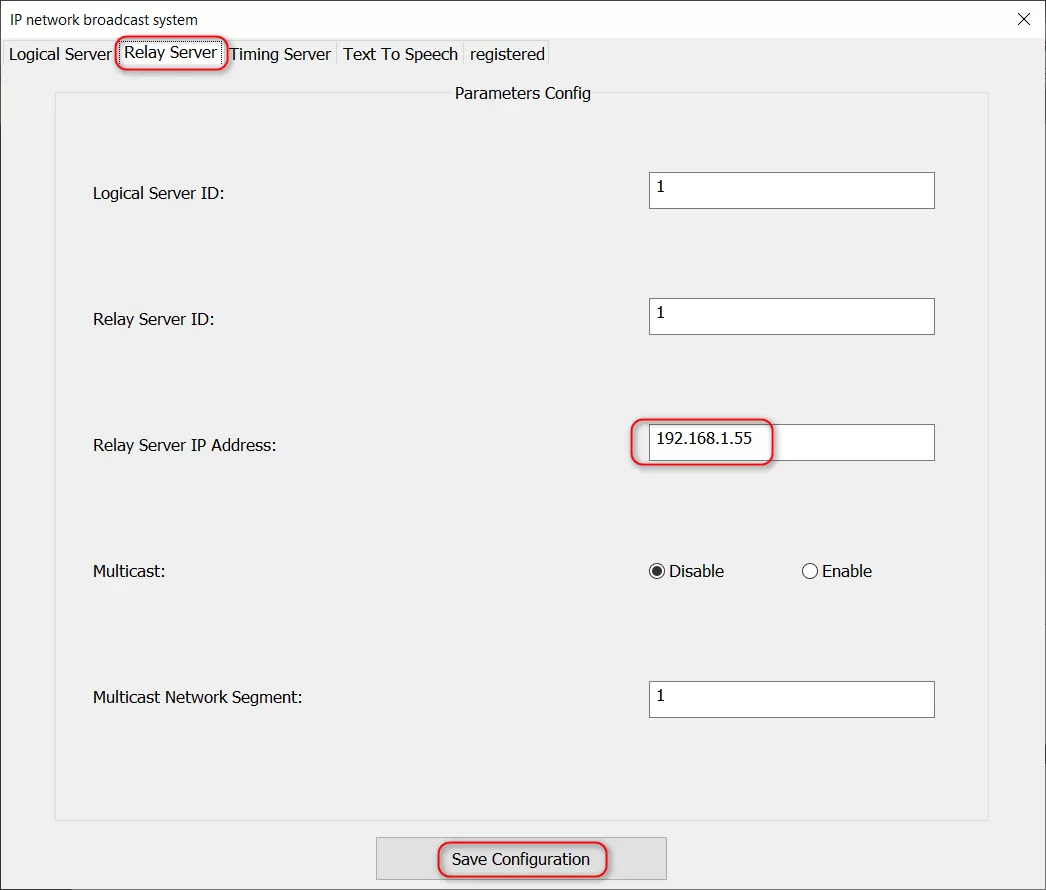Image resolution: width=1046 pixels, height=890 pixels.
Task: Close the IP network broadcast system window
Action: pos(1023,19)
